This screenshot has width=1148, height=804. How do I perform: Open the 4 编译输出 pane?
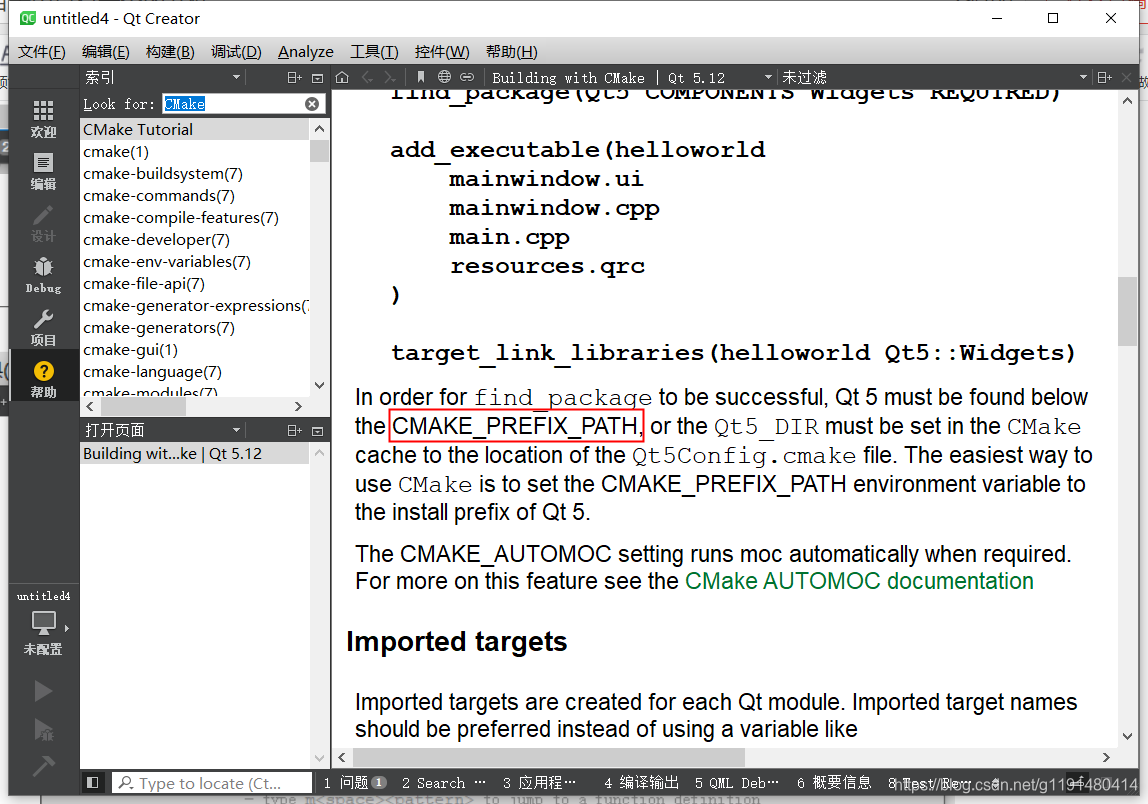[x=641, y=783]
